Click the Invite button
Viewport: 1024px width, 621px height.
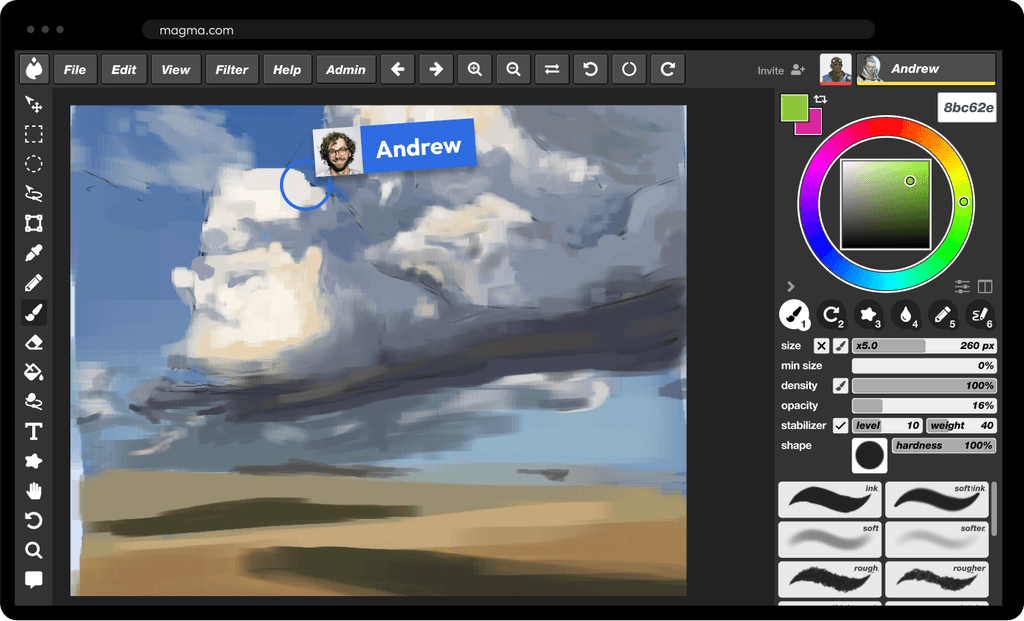[x=780, y=70]
